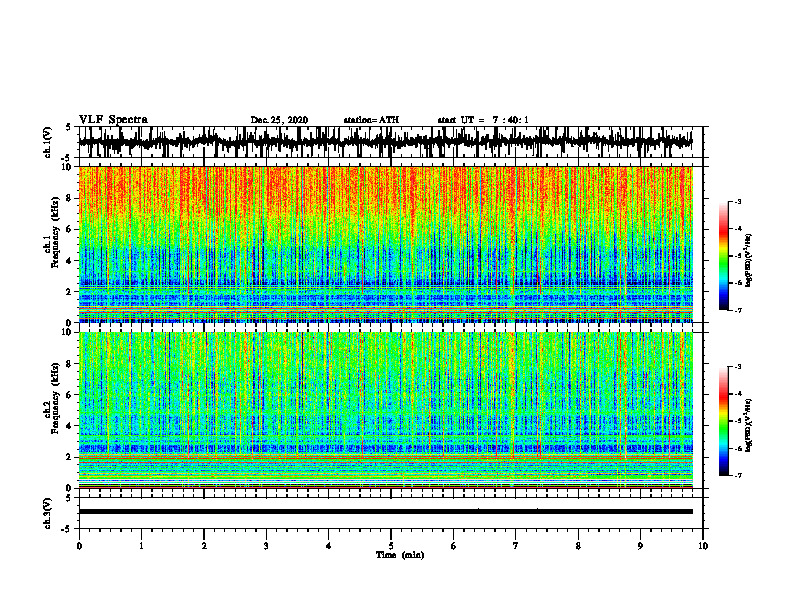The height and width of the screenshot is (612, 792).
Task: Click the '3' tick on the time axis
Action: pos(266,546)
